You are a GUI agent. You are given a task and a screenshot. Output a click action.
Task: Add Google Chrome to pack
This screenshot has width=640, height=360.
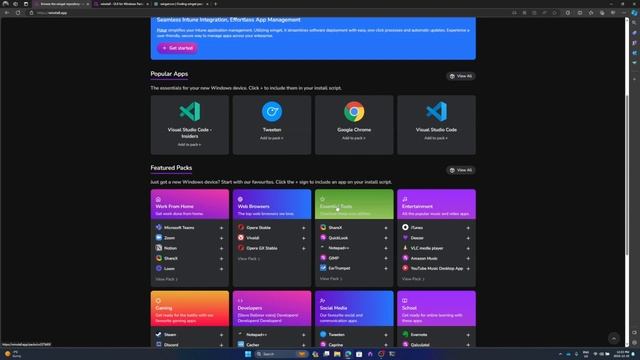pos(354,138)
